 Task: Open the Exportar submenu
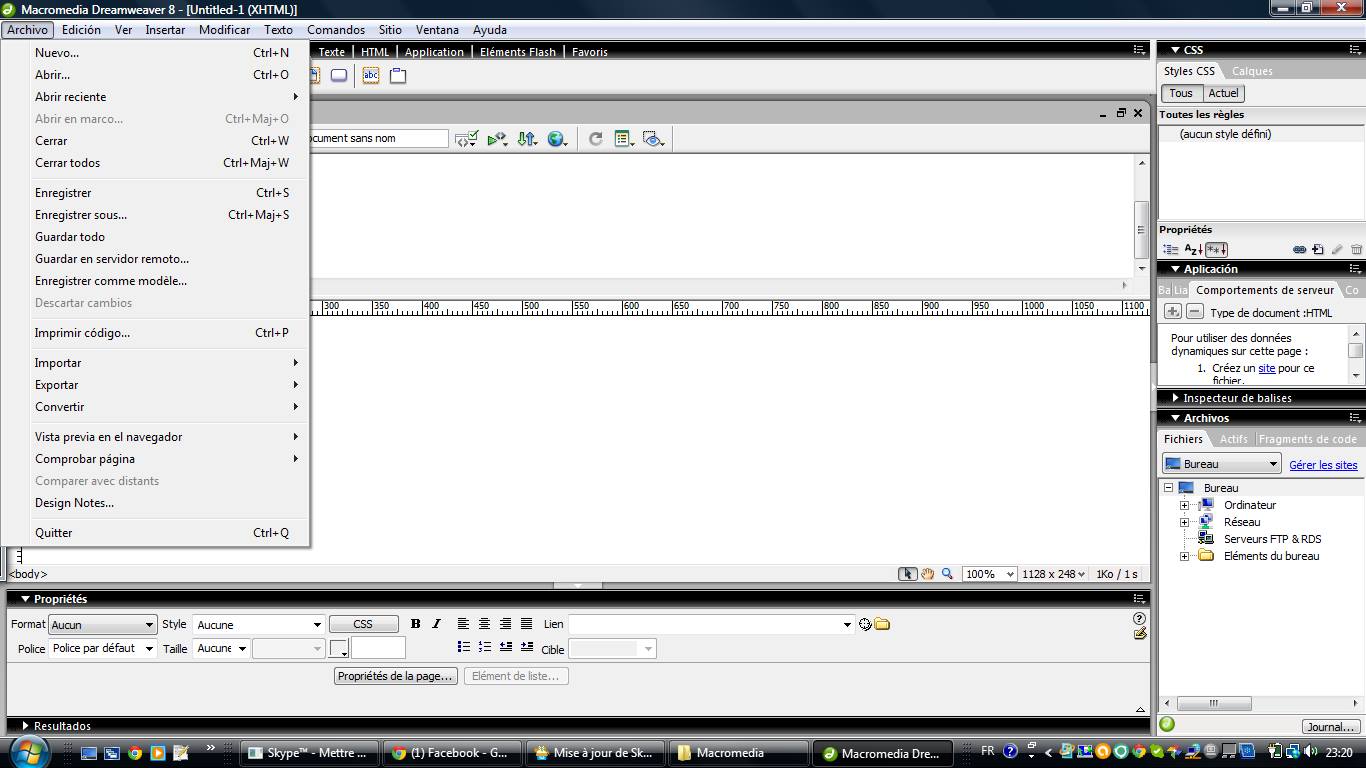(155, 385)
